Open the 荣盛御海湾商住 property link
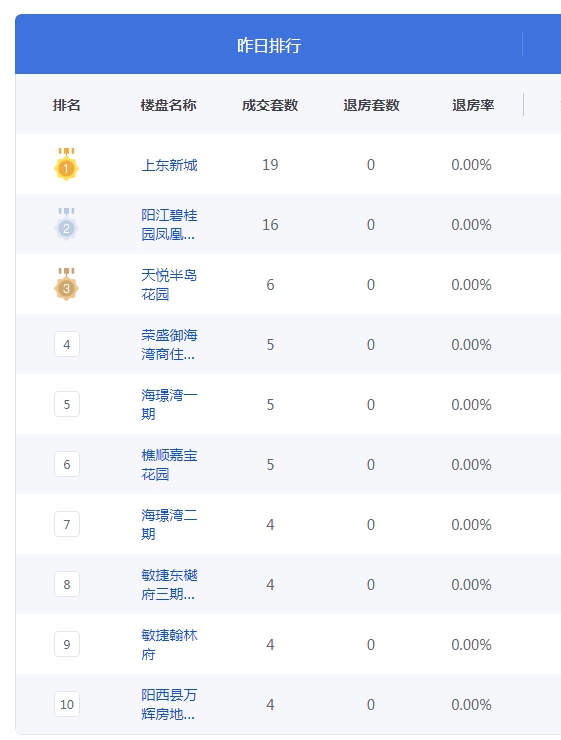This screenshot has width=561, height=740. coord(169,344)
